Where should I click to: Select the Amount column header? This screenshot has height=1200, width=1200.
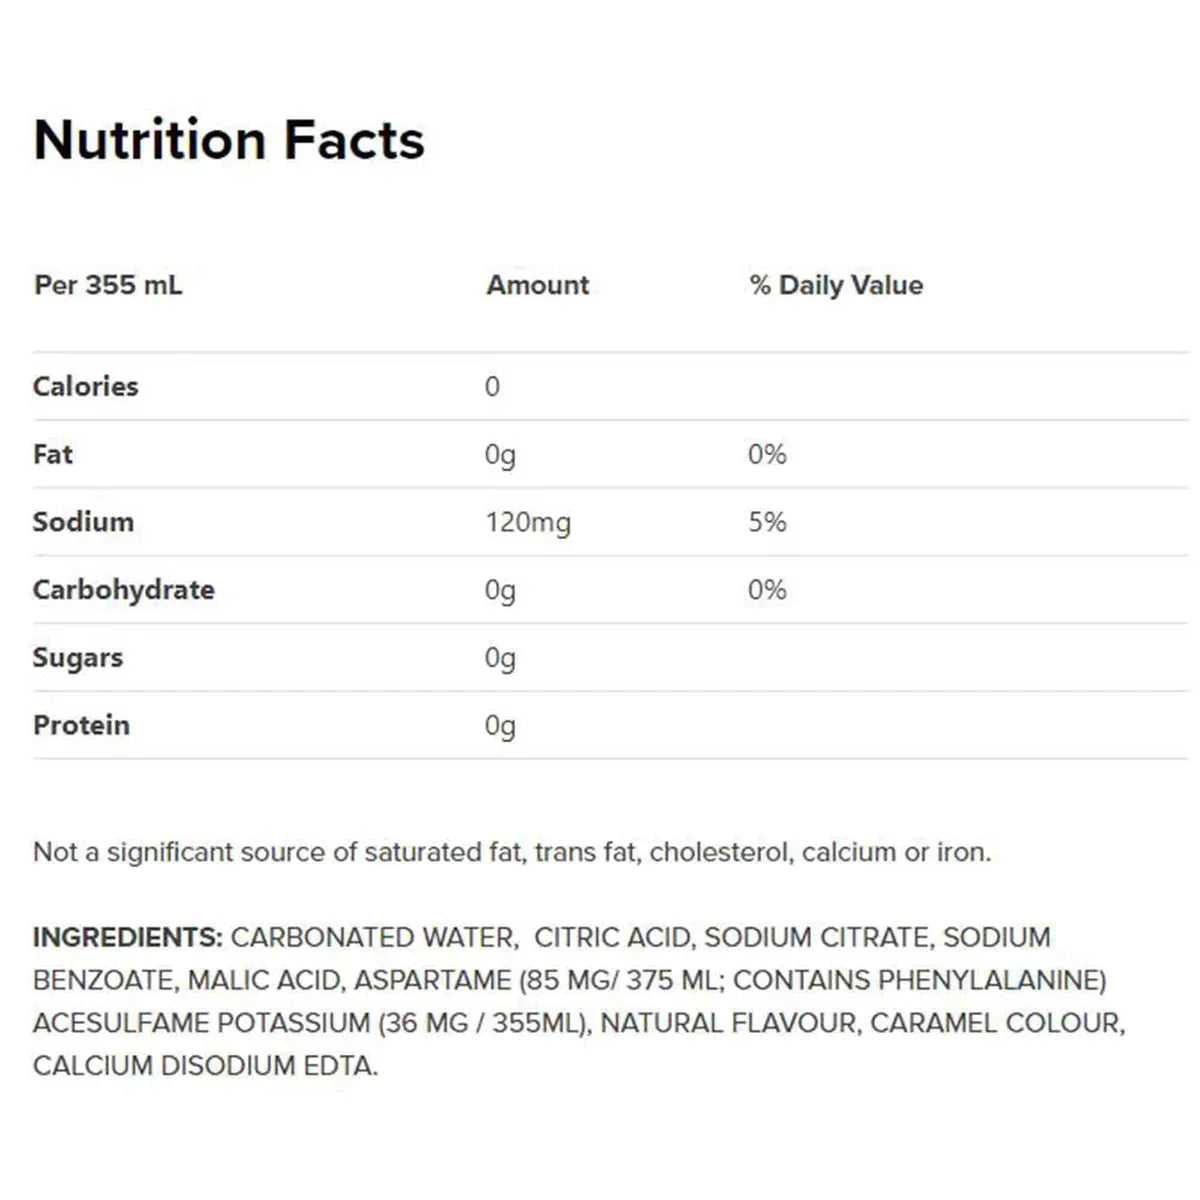pos(537,285)
